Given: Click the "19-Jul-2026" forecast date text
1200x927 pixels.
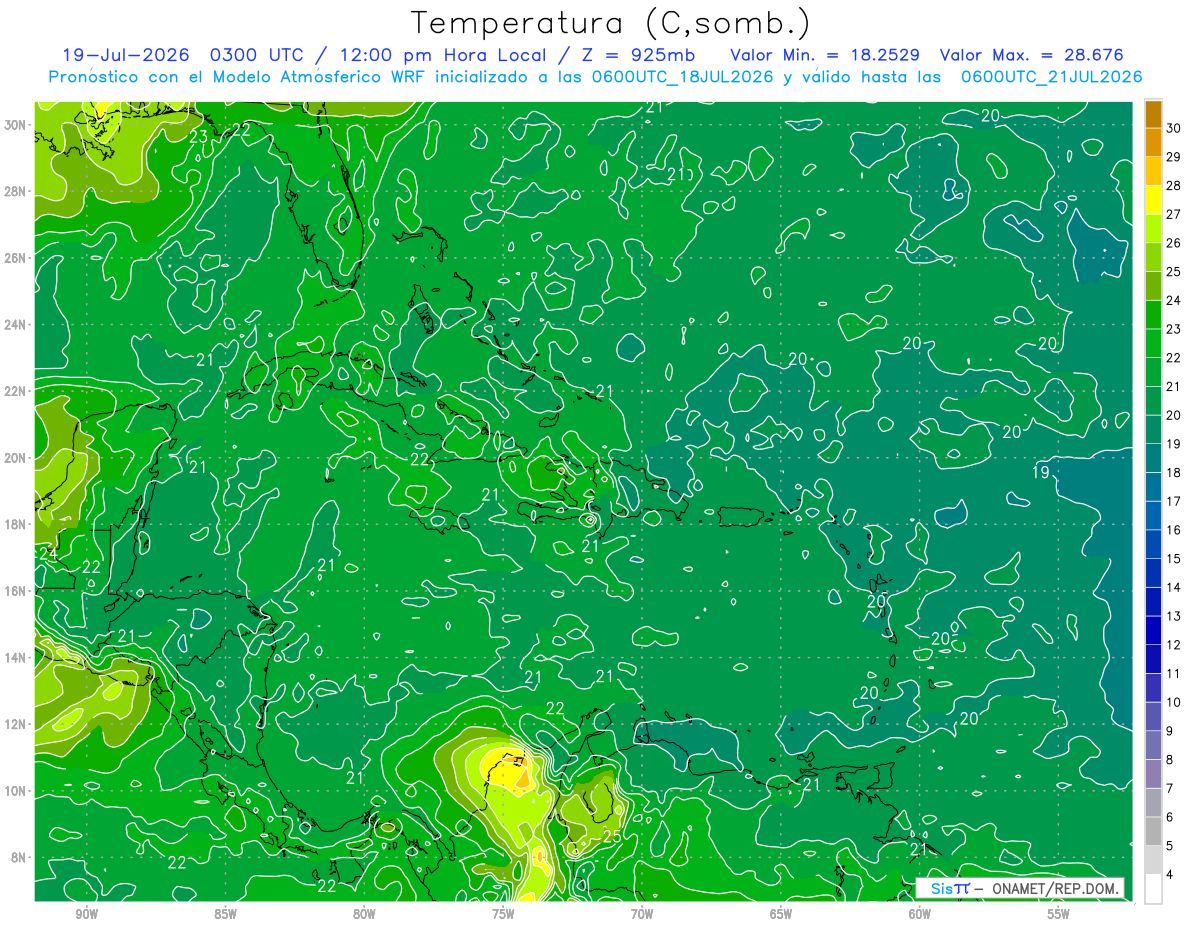Looking at the screenshot, I should click(125, 55).
